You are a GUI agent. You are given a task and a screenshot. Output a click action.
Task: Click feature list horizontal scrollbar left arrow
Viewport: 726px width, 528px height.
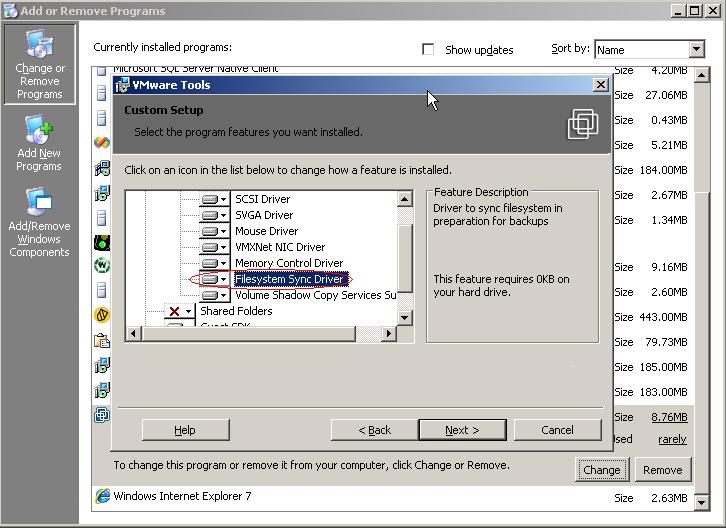click(x=134, y=333)
